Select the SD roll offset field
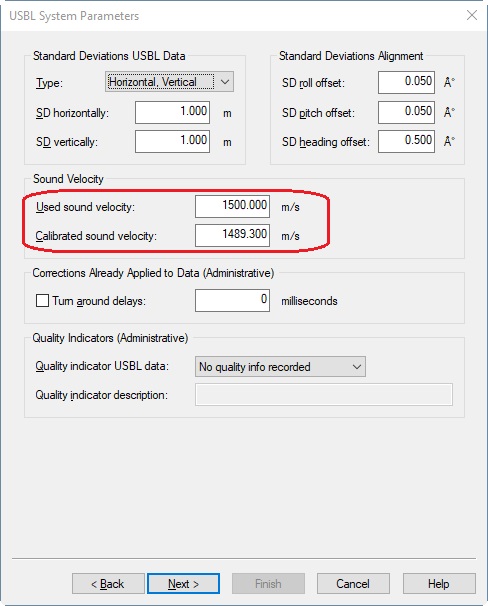 pyautogui.click(x=406, y=82)
